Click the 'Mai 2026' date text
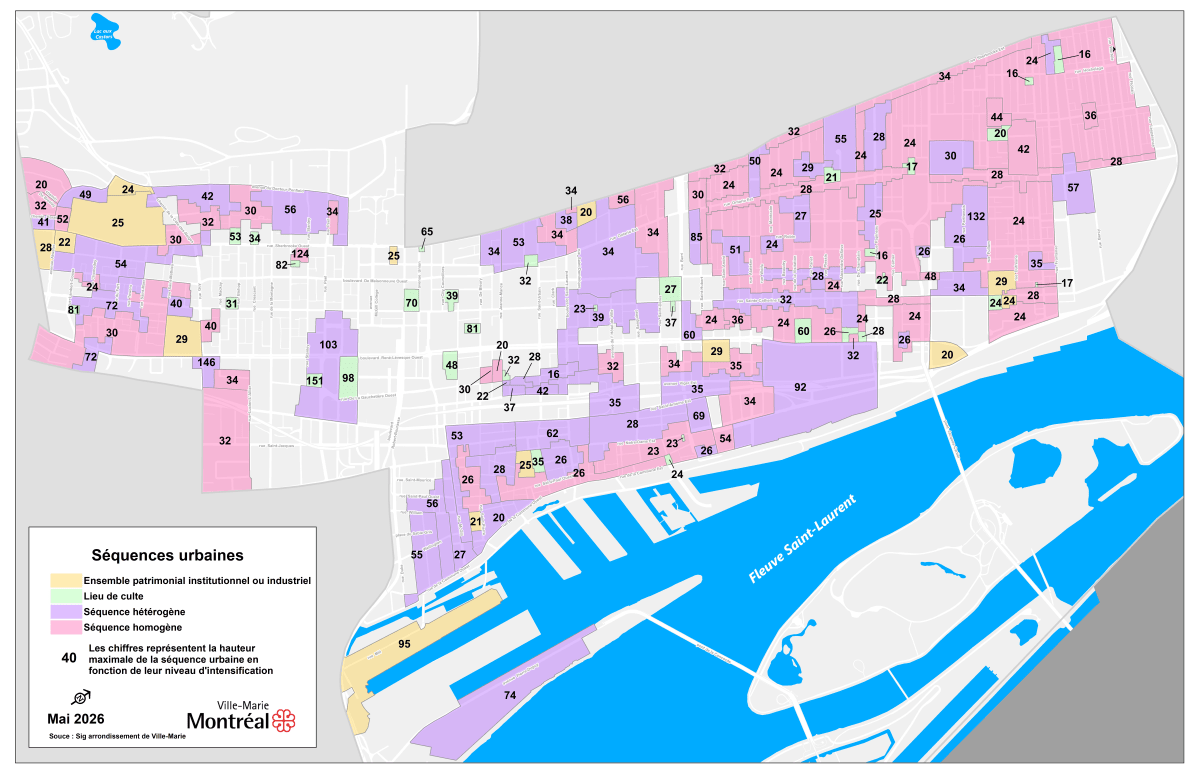This screenshot has height=776, width=1200. coord(75,719)
